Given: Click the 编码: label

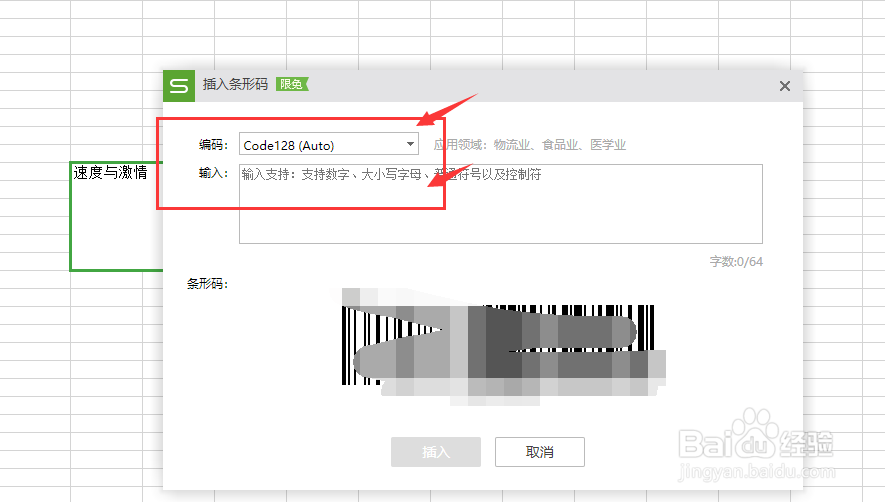Looking at the screenshot, I should pyautogui.click(x=213, y=145).
